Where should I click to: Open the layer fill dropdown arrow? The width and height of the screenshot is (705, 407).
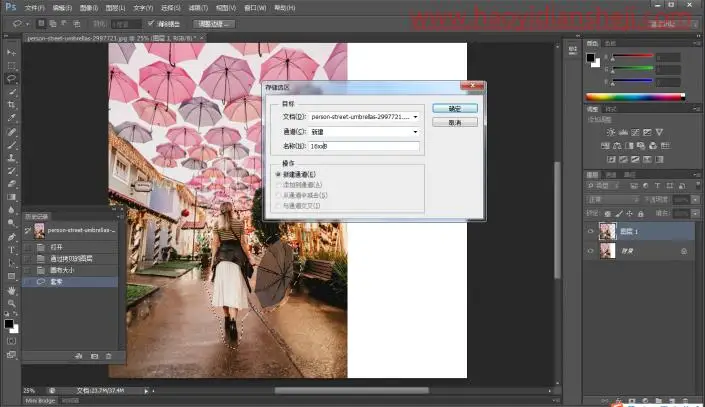[x=696, y=214]
